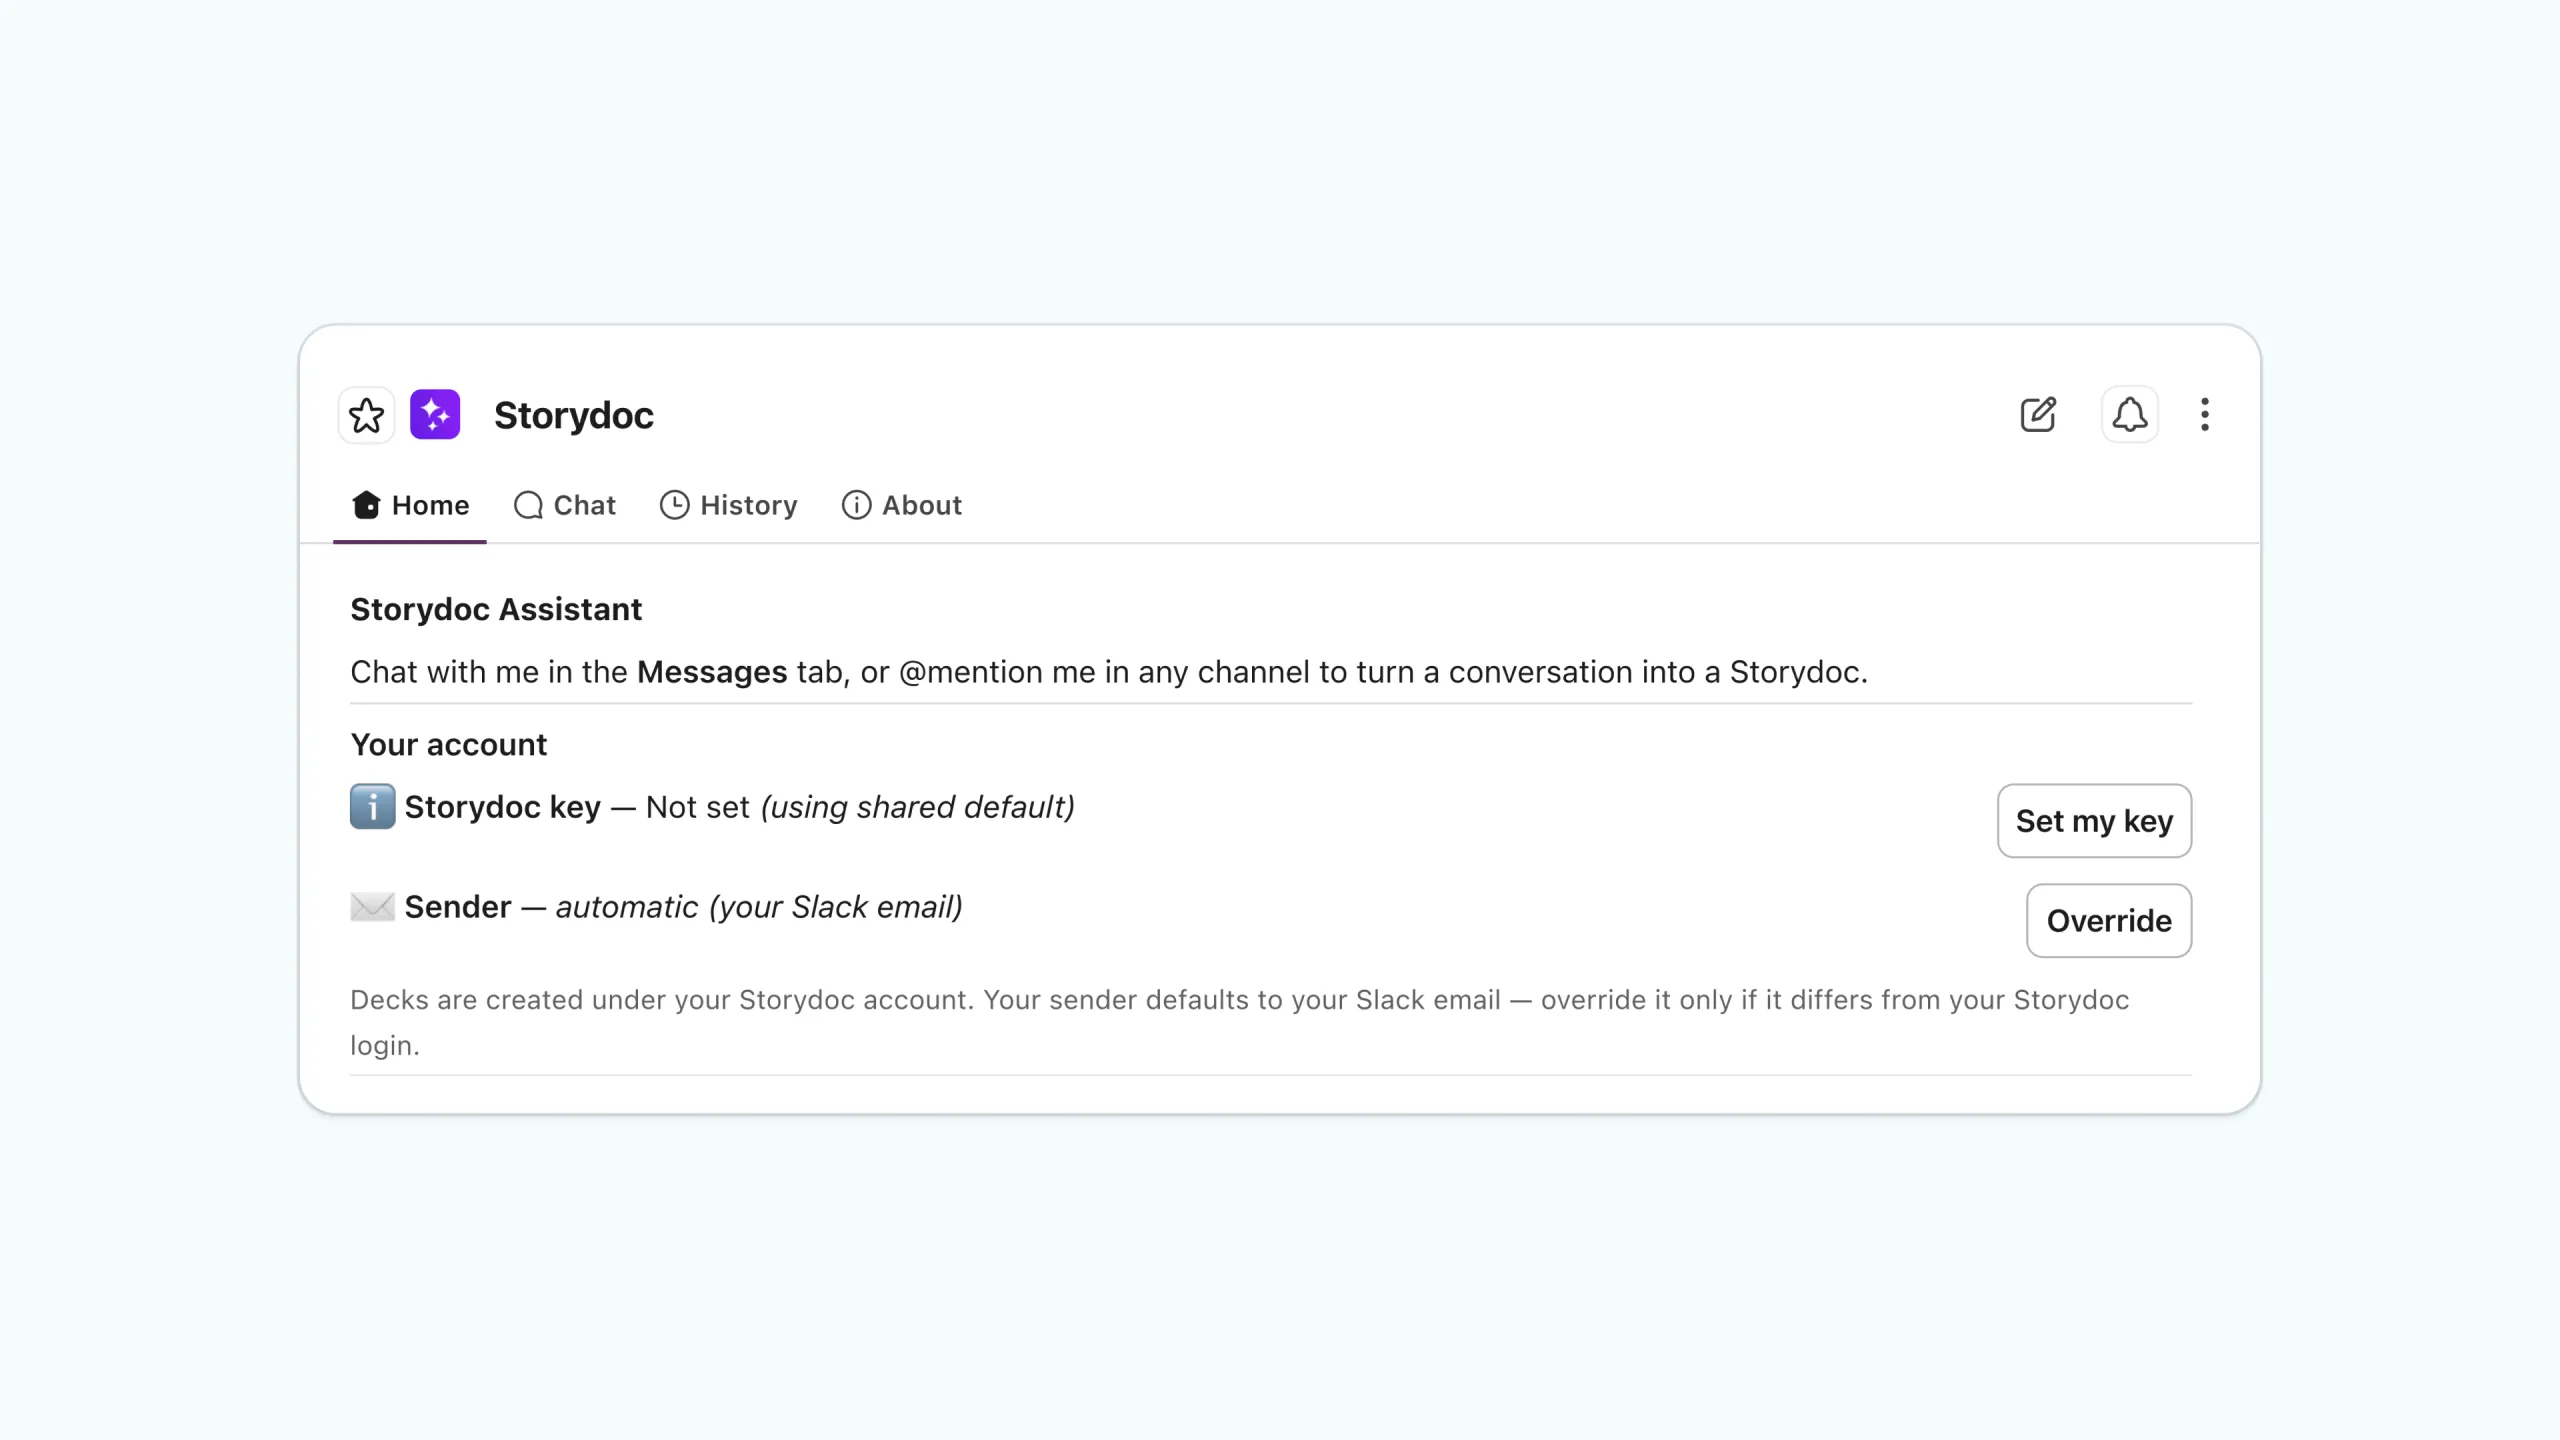
Task: Click the "(using shared default)" text
Action: coord(918,807)
